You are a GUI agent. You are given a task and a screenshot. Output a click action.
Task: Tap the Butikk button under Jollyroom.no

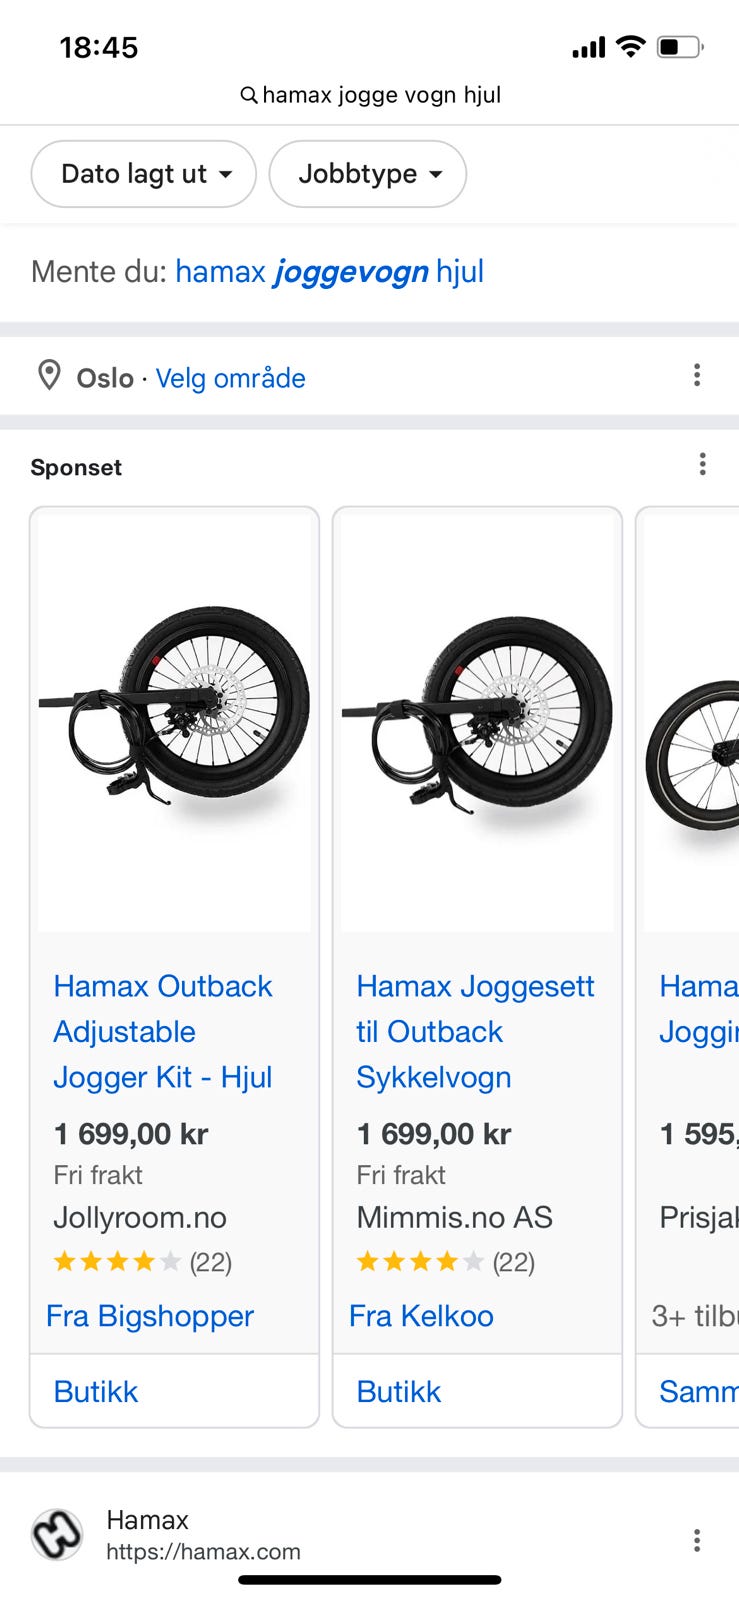click(96, 1392)
